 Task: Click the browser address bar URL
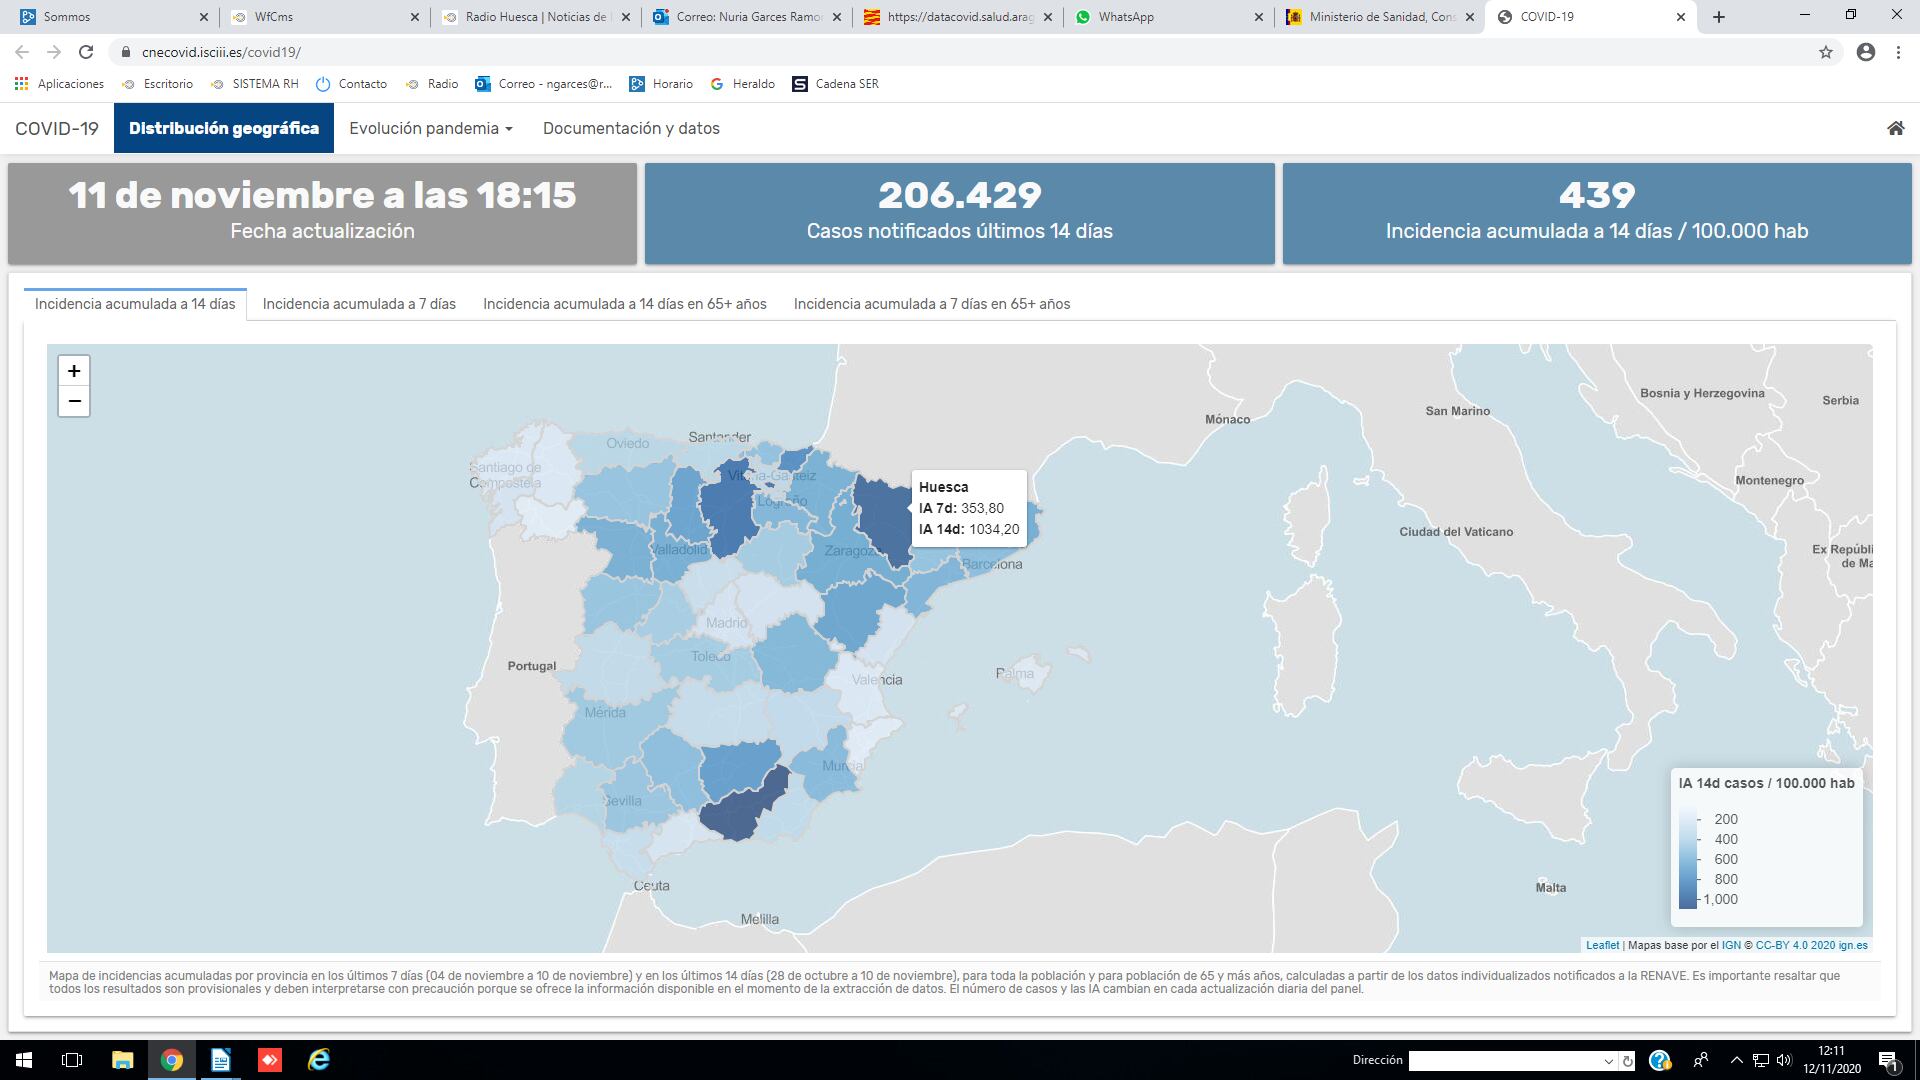[221, 52]
